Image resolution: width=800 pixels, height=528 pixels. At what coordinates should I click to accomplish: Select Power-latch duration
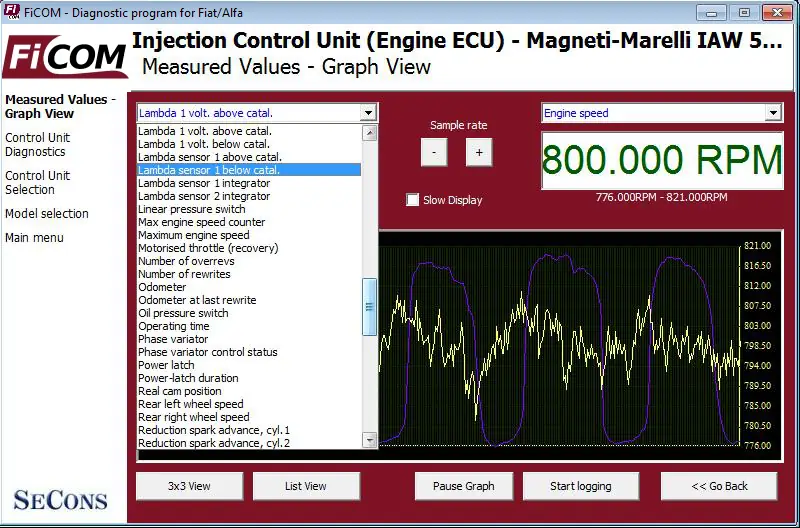coord(249,378)
